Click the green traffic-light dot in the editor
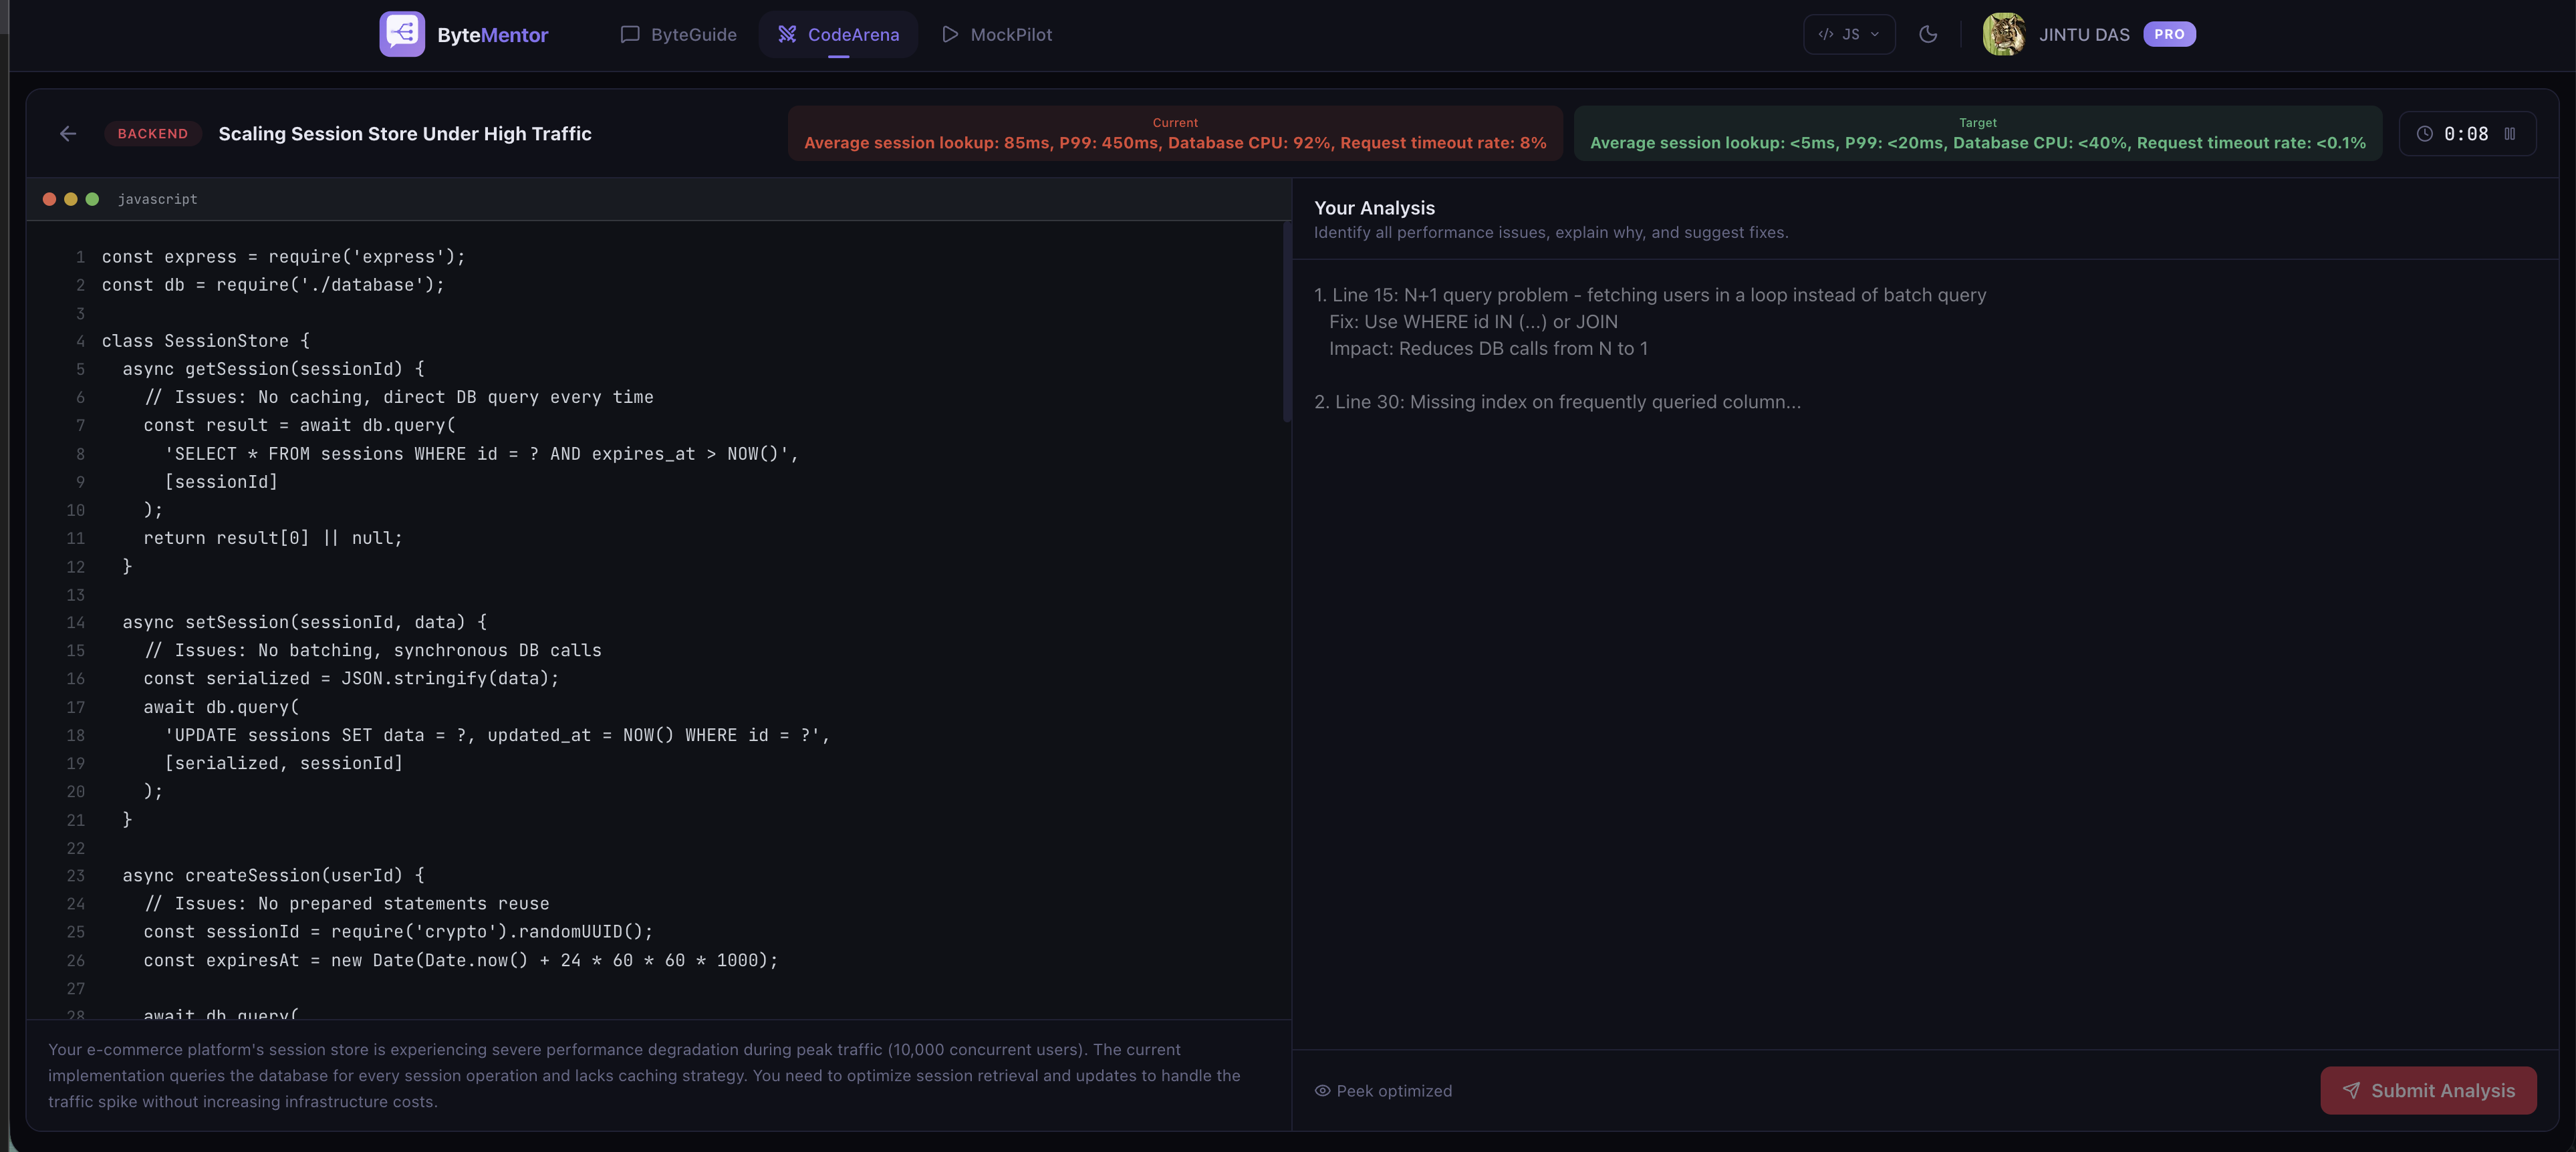The image size is (2576, 1152). tap(92, 198)
